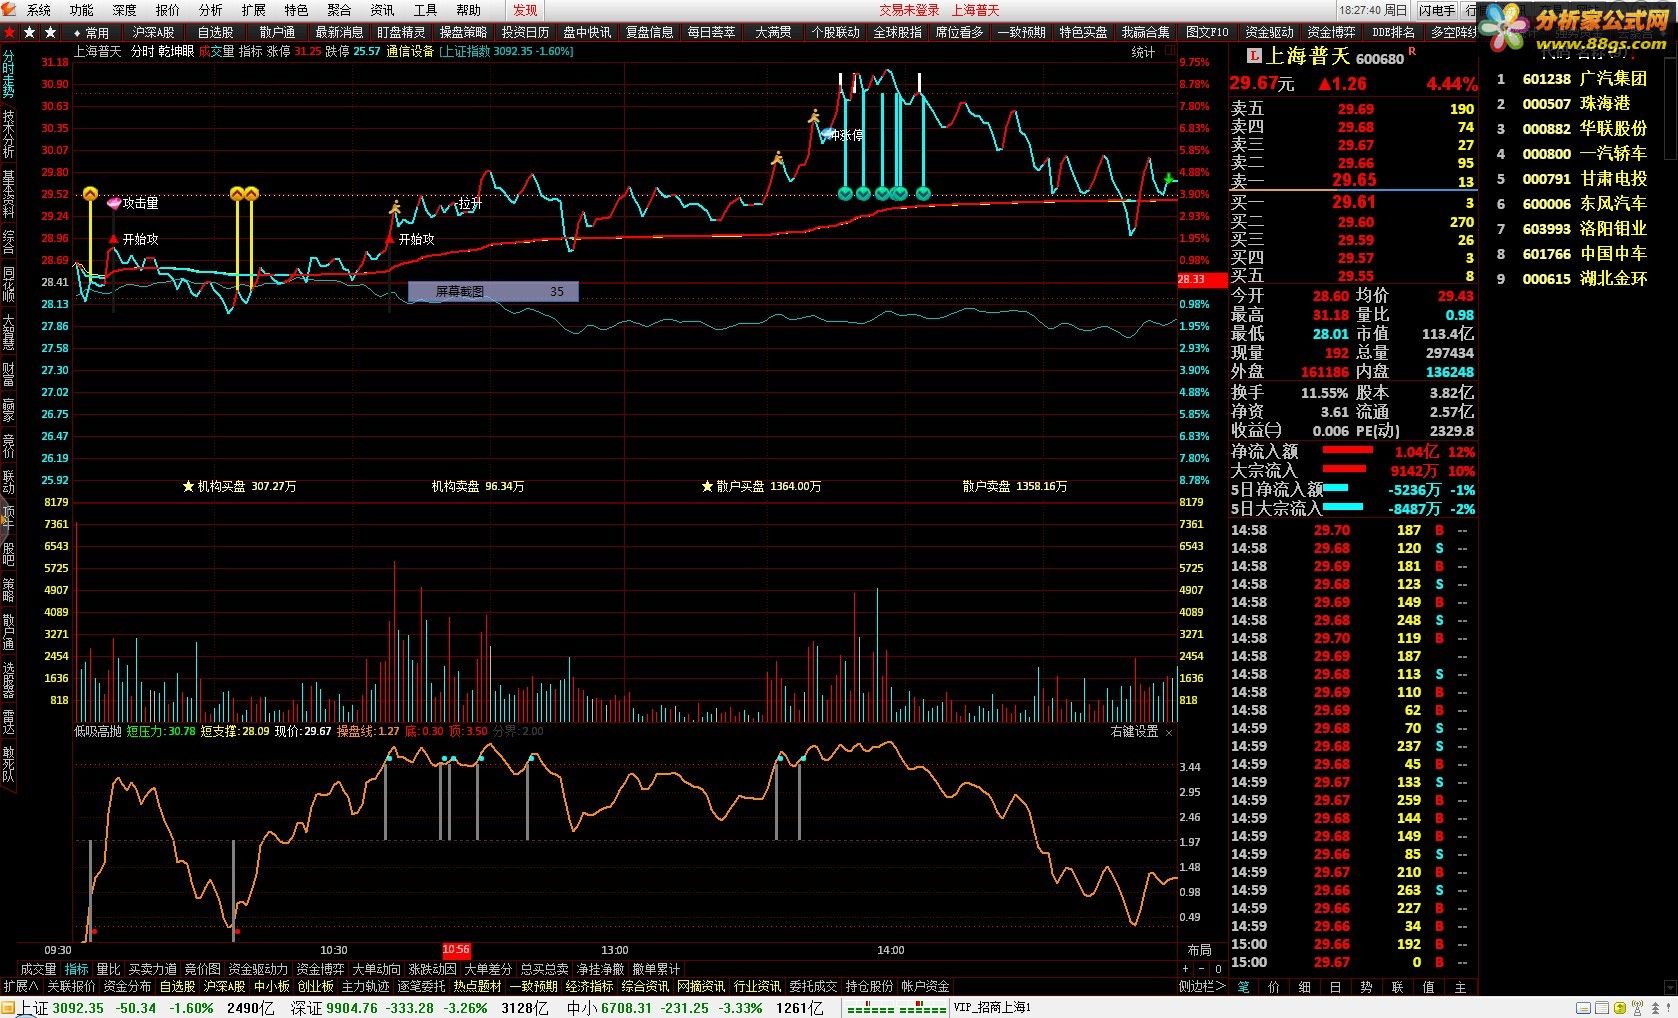This screenshot has height=1018, width=1678.
Task: Expand the 扩展 list in bottom bar
Action: 20,986
